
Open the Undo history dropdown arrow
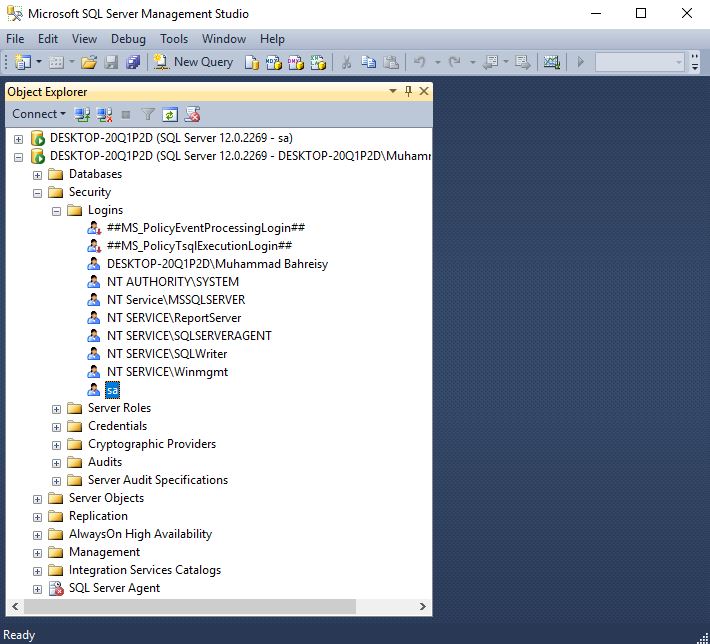pos(437,62)
